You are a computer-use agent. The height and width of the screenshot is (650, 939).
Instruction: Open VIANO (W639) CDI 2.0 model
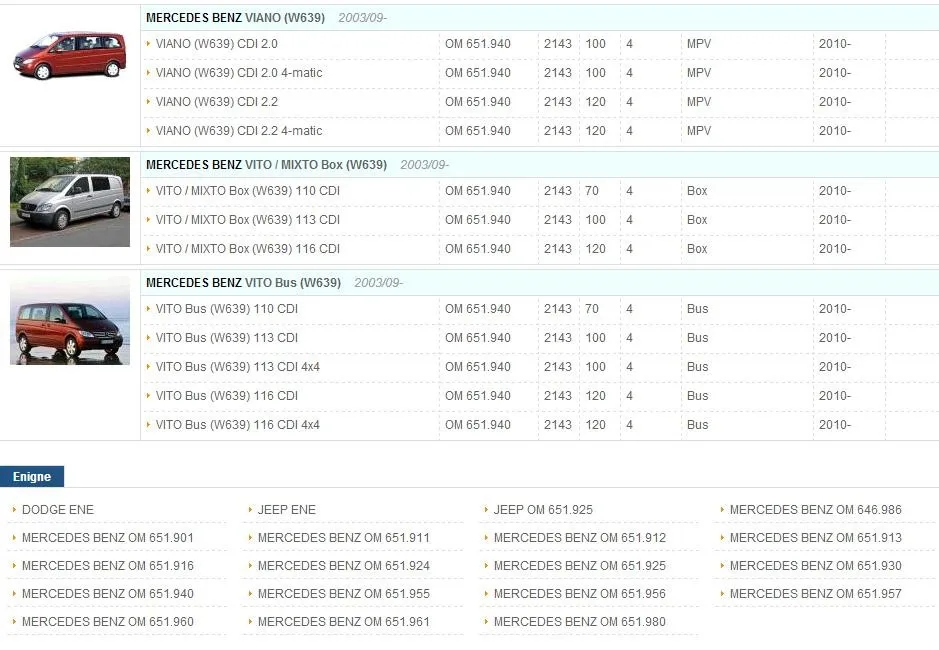click(217, 44)
